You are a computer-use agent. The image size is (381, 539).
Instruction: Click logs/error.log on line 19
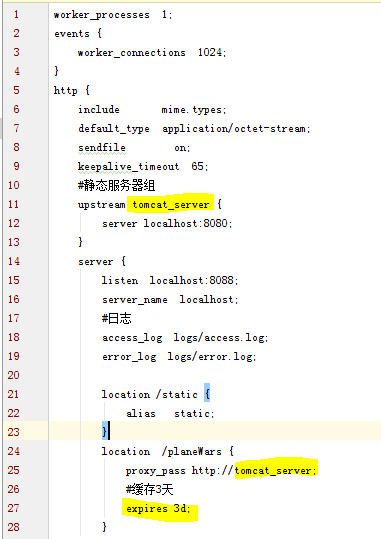tap(210, 357)
